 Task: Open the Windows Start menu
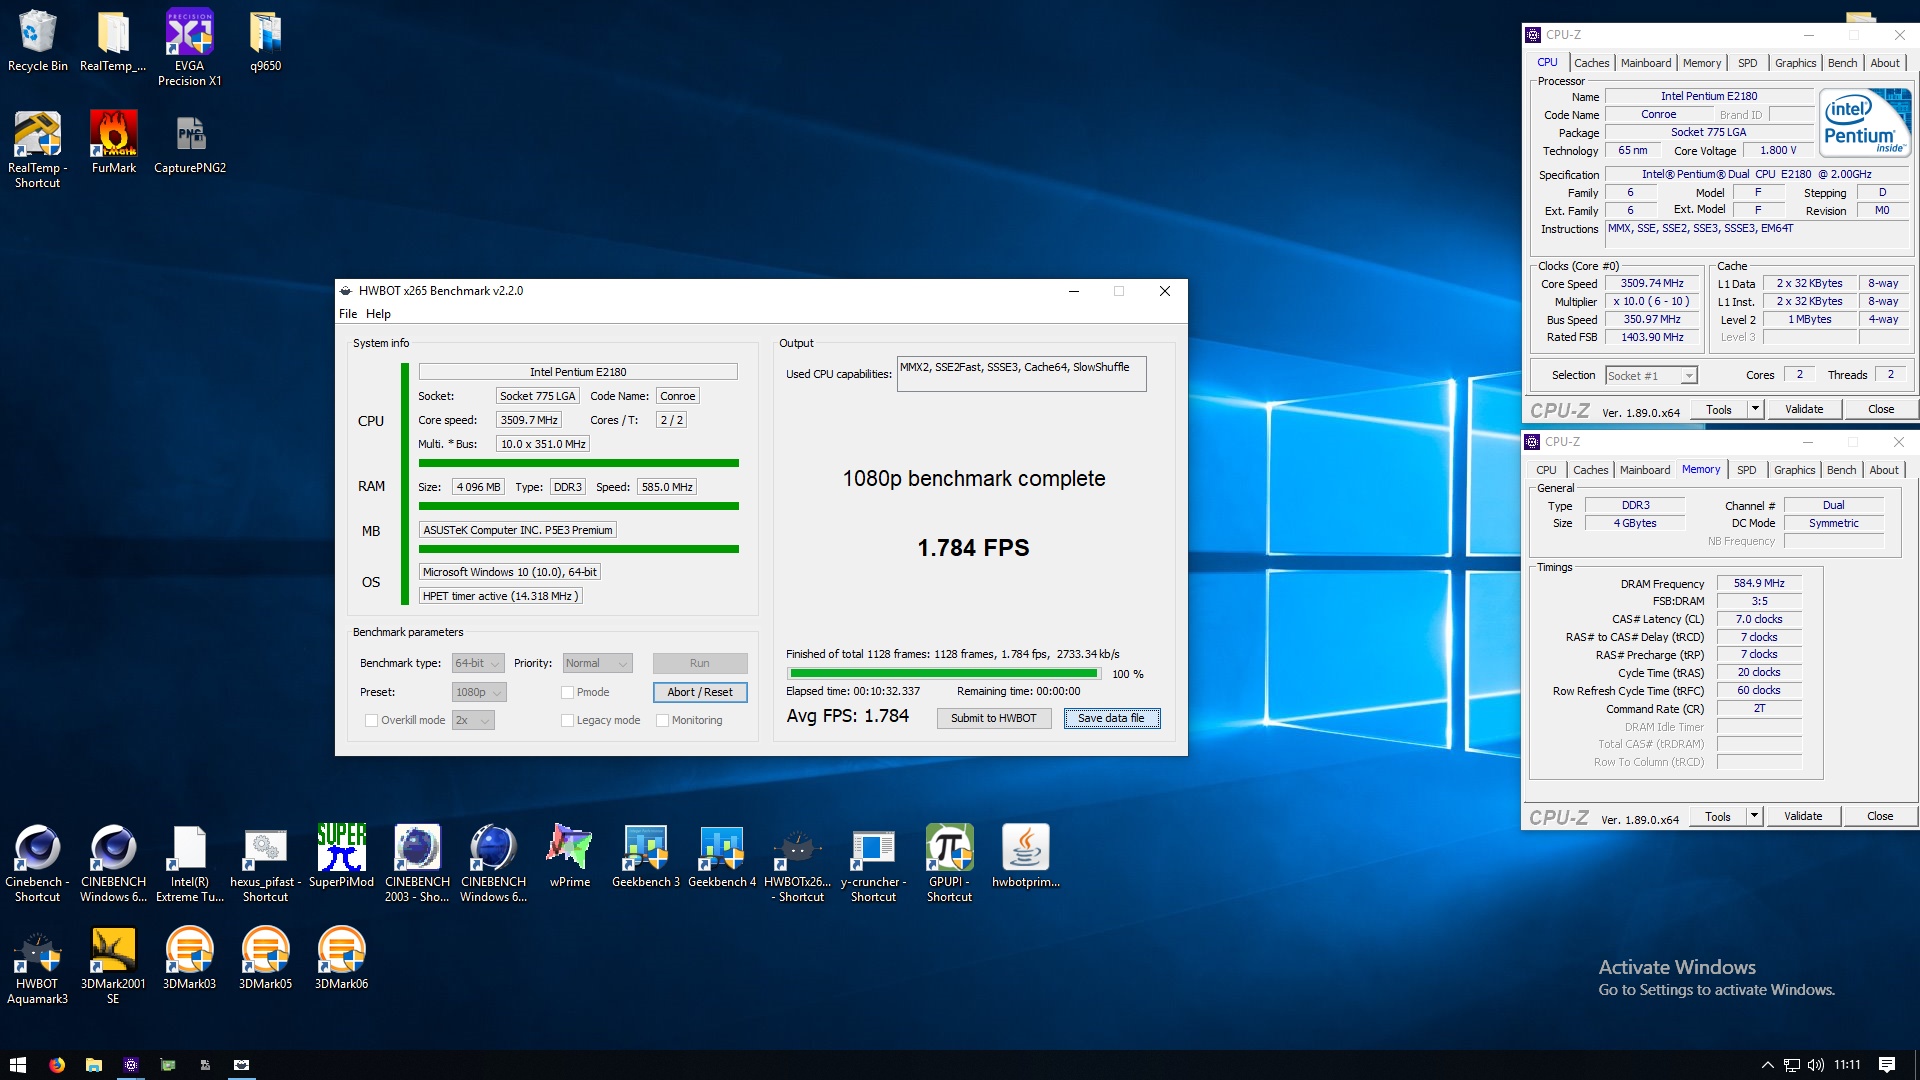[18, 1065]
